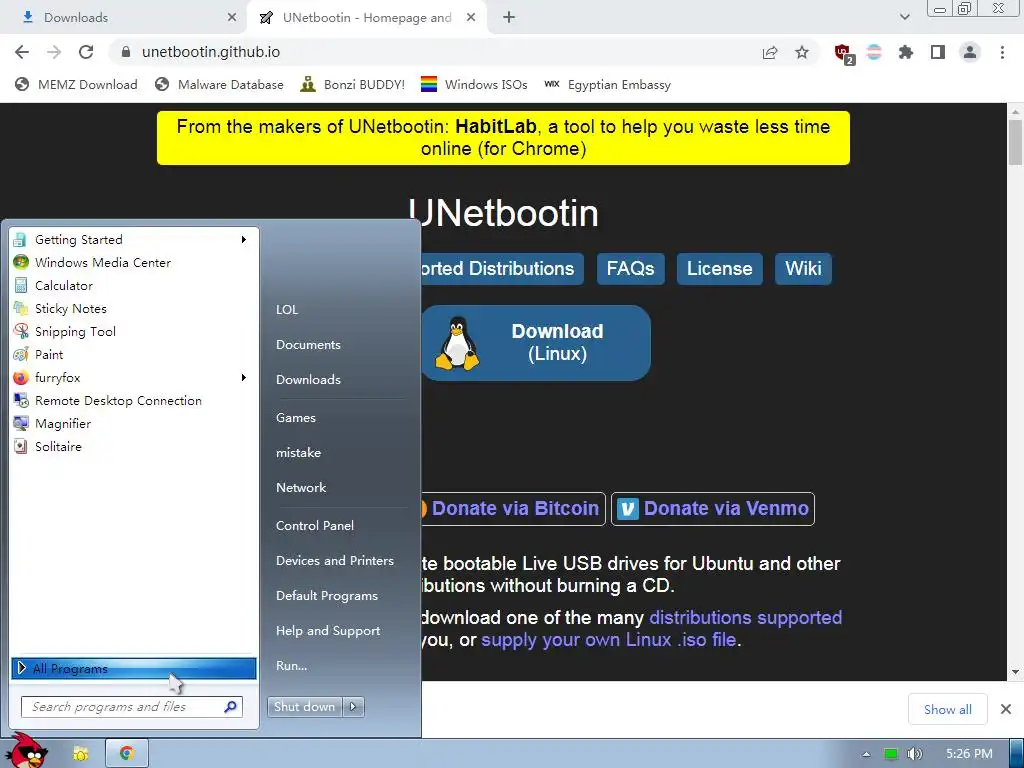Screen dimensions: 1024x768
Task: Reload the UNetbootin page
Action: (86, 52)
